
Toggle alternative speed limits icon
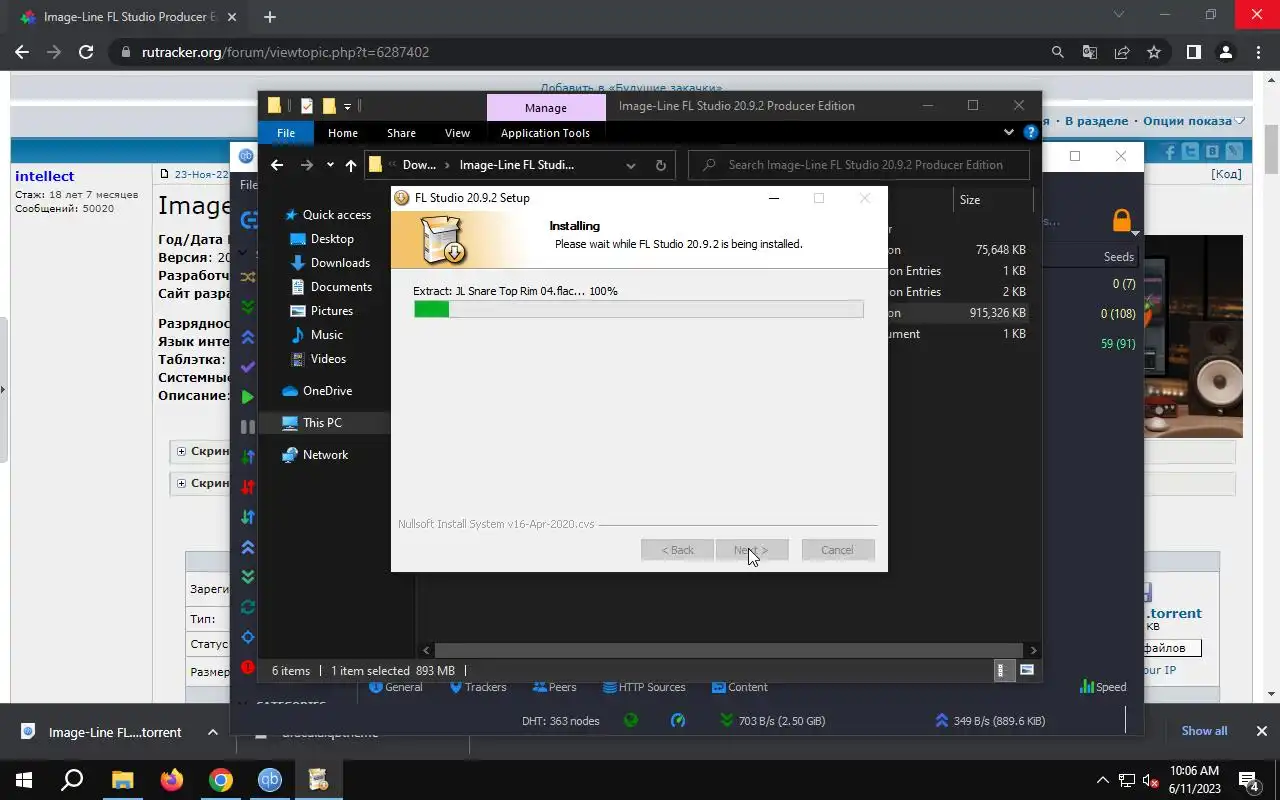(x=678, y=721)
